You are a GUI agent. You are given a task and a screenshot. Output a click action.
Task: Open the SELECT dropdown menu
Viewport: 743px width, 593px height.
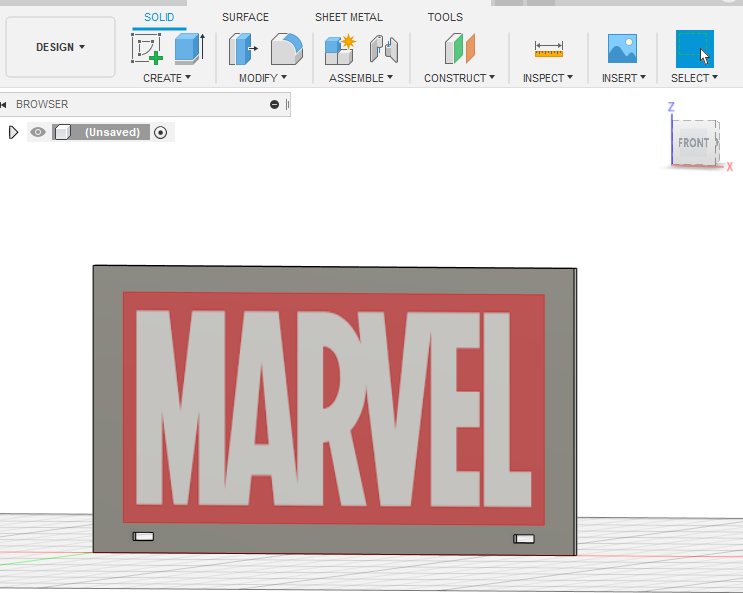tap(694, 78)
